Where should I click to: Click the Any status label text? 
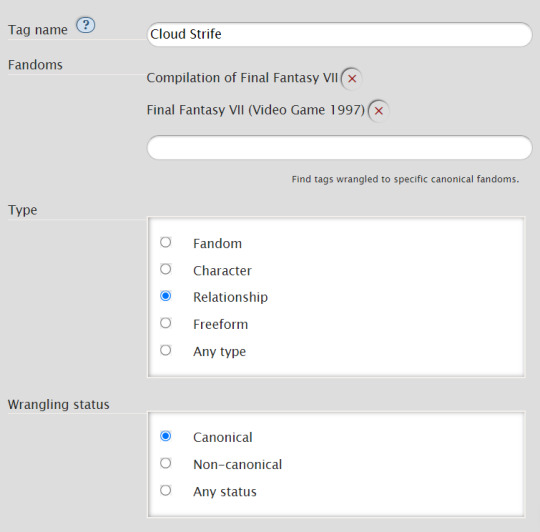(x=225, y=492)
